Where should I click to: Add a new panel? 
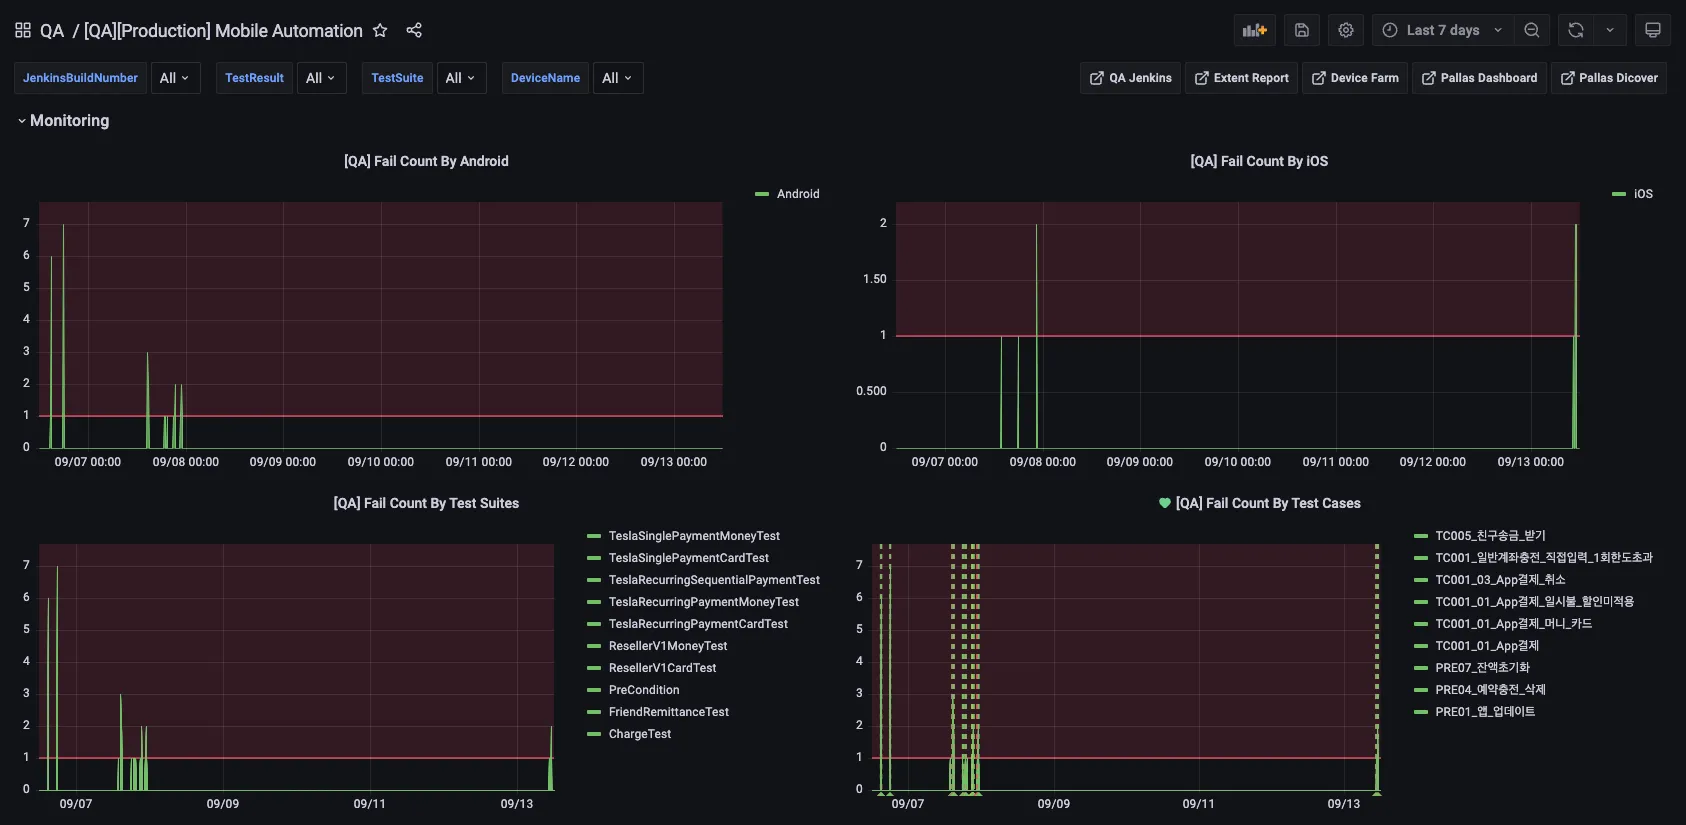click(x=1254, y=30)
